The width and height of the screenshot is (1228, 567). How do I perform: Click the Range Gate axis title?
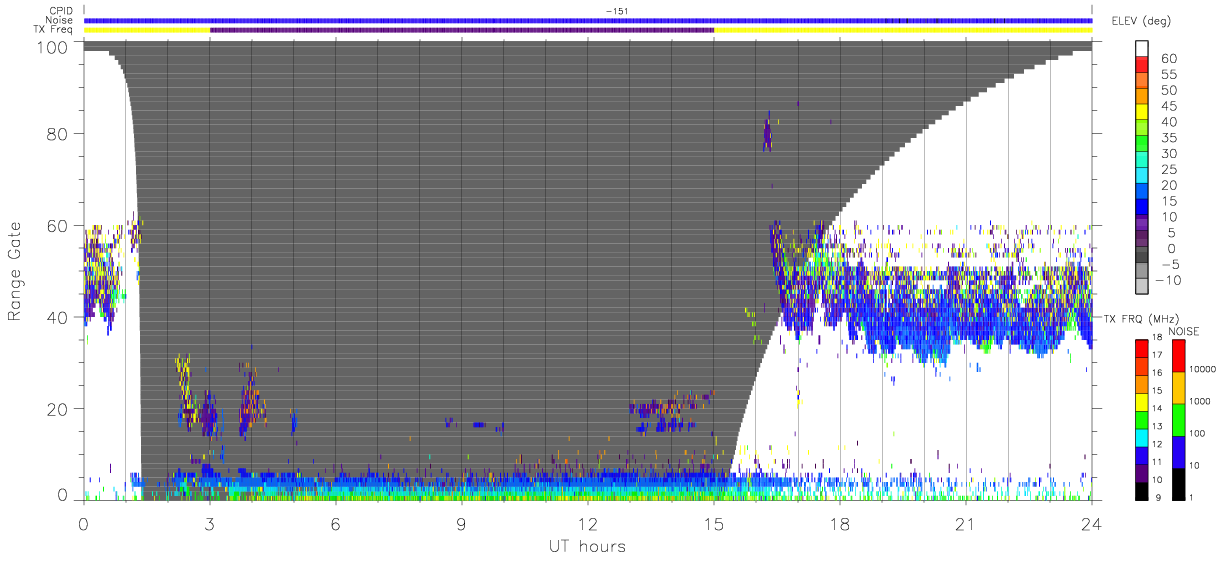(16, 271)
